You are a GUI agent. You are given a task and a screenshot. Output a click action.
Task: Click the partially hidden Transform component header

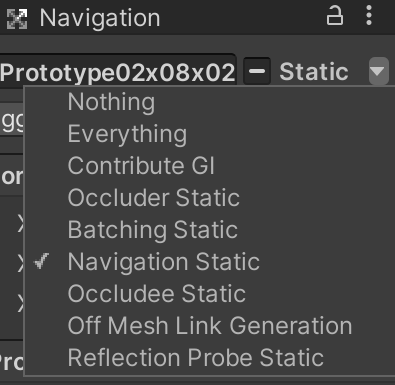click(x=12, y=176)
